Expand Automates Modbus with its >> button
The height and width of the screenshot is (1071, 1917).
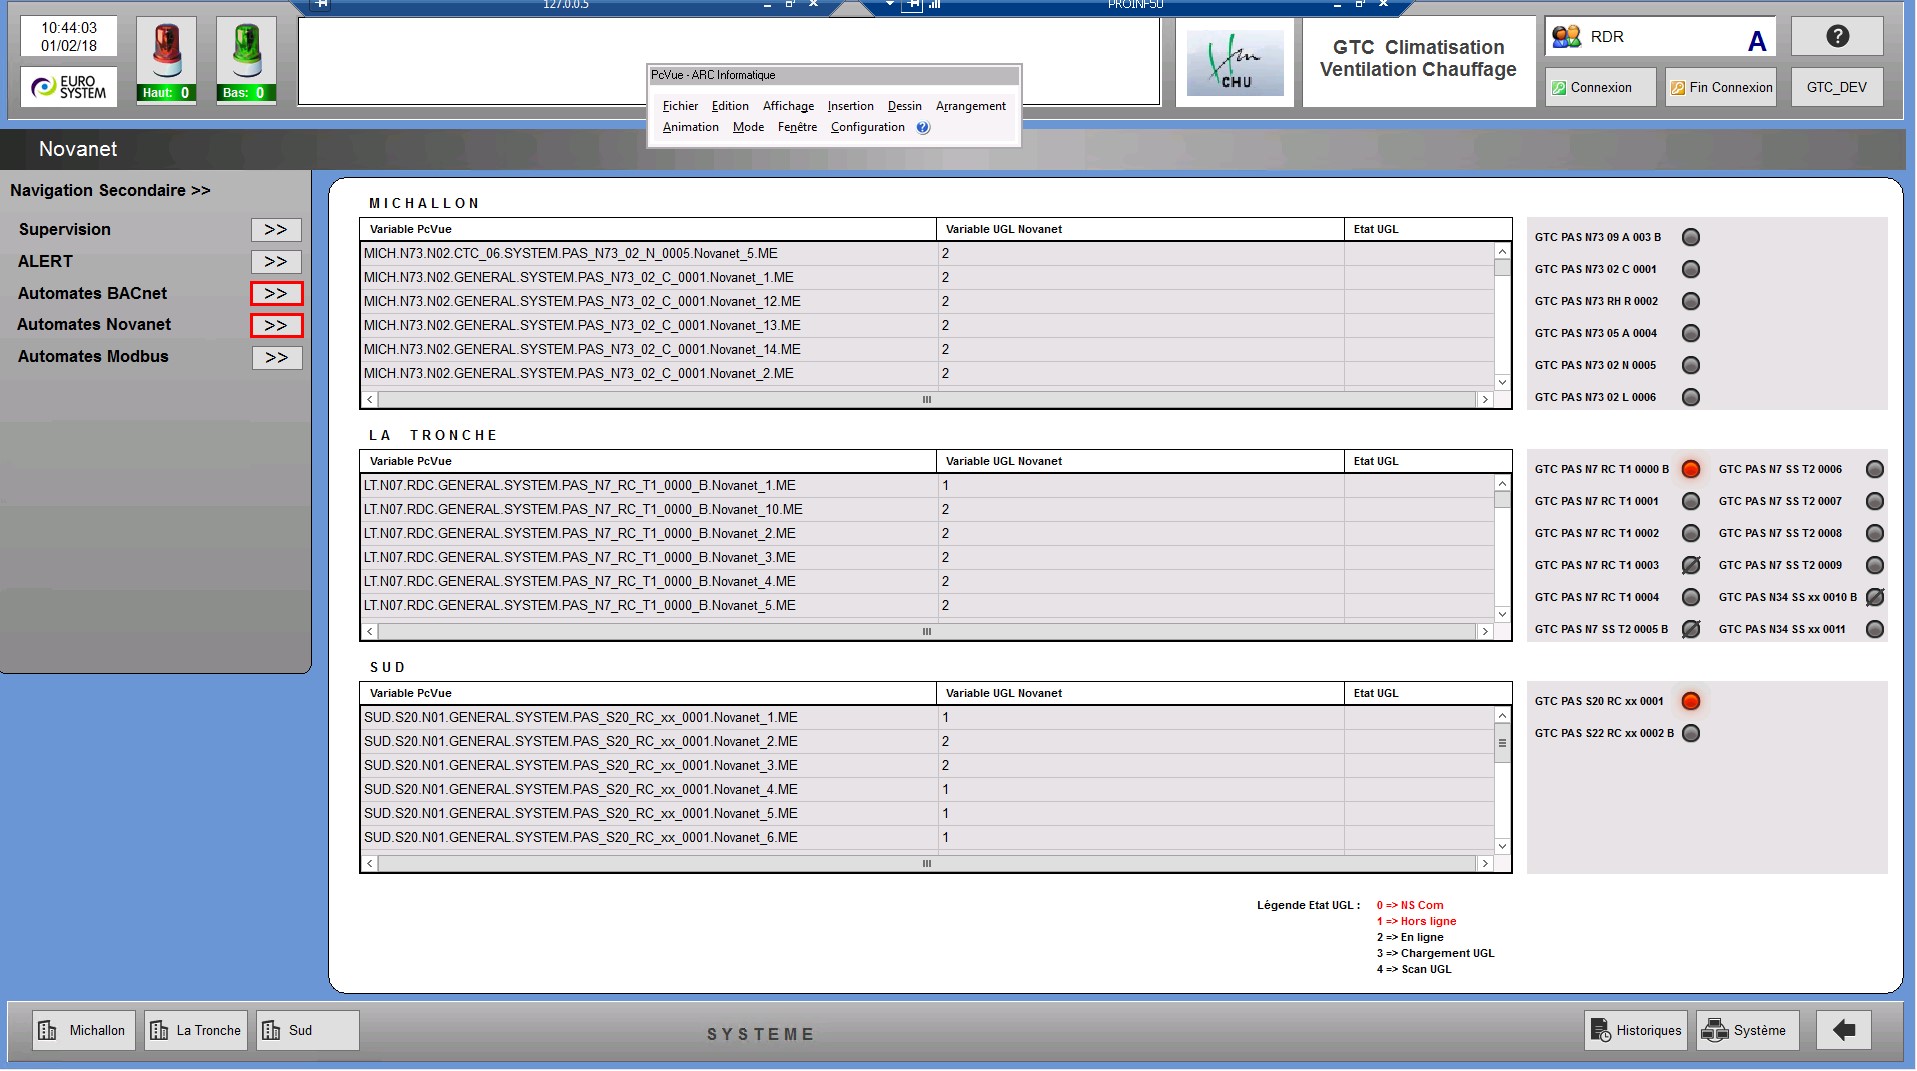click(276, 358)
